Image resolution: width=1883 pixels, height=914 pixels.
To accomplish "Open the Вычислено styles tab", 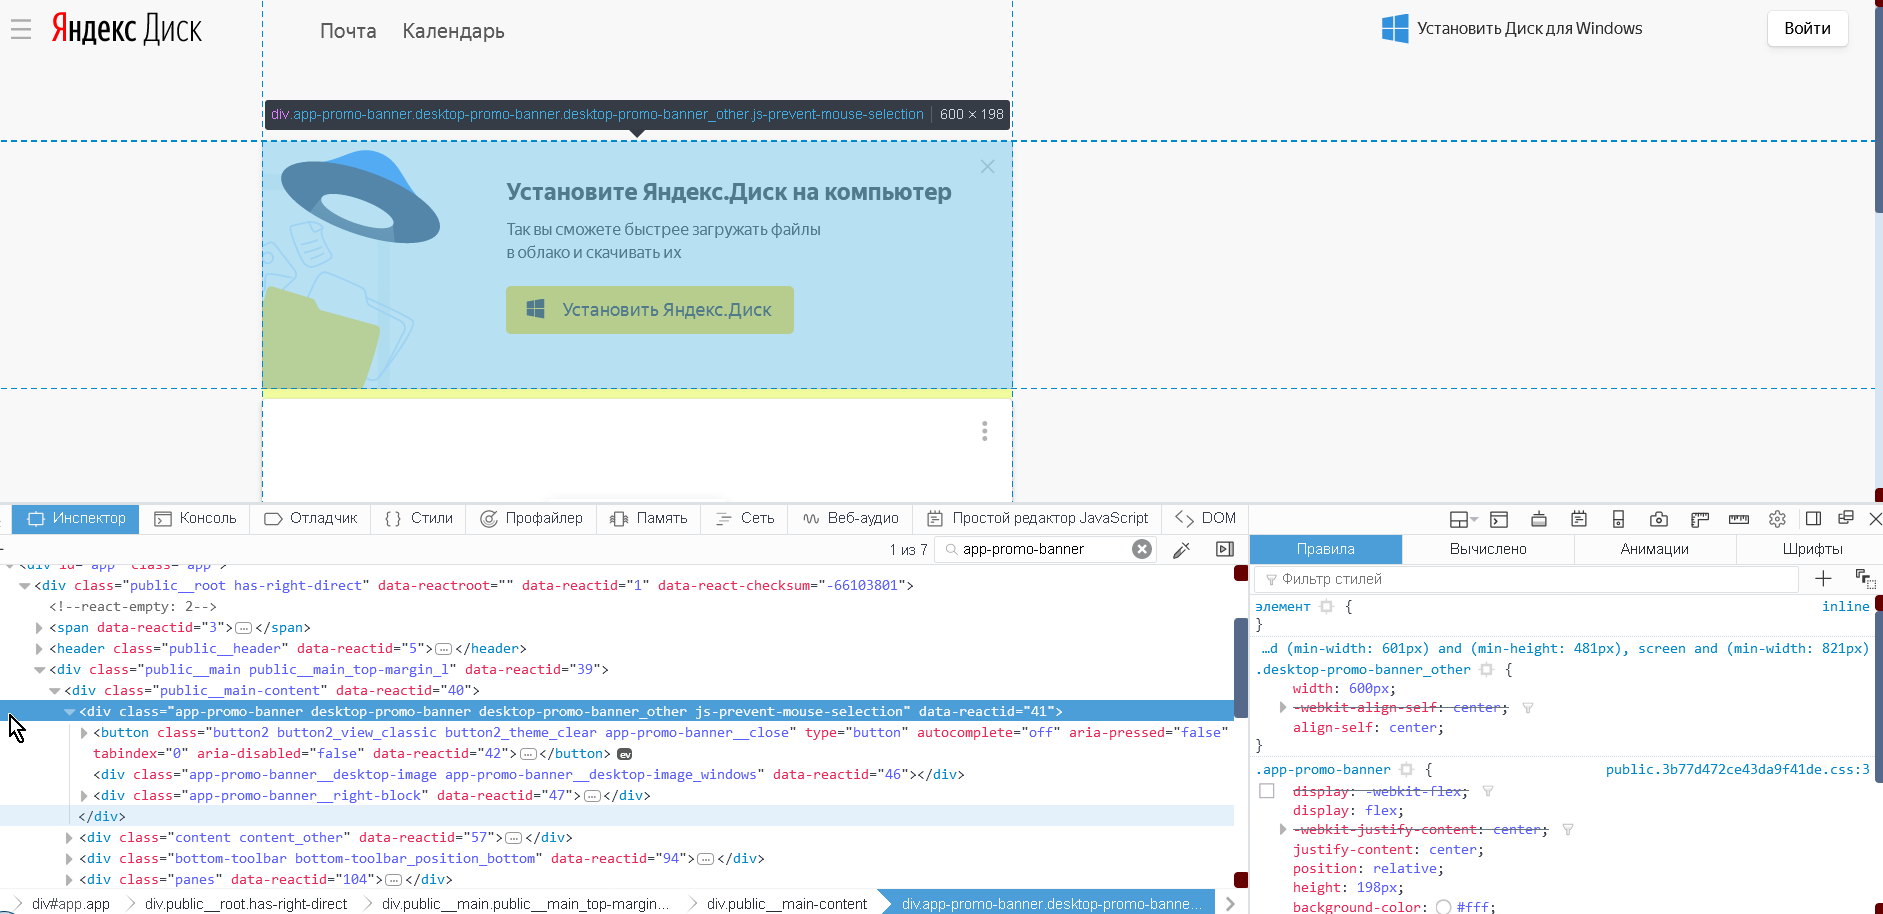I will pos(1489,549).
